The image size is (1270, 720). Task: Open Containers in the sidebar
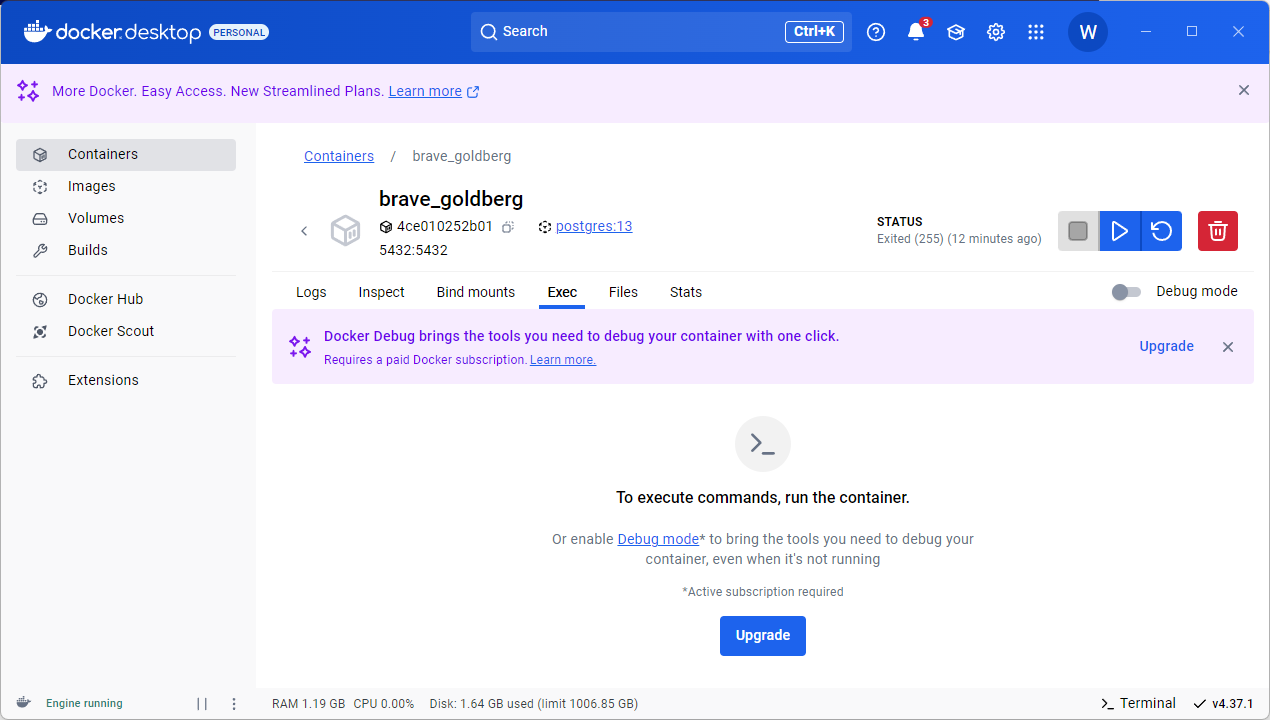[x=126, y=155]
